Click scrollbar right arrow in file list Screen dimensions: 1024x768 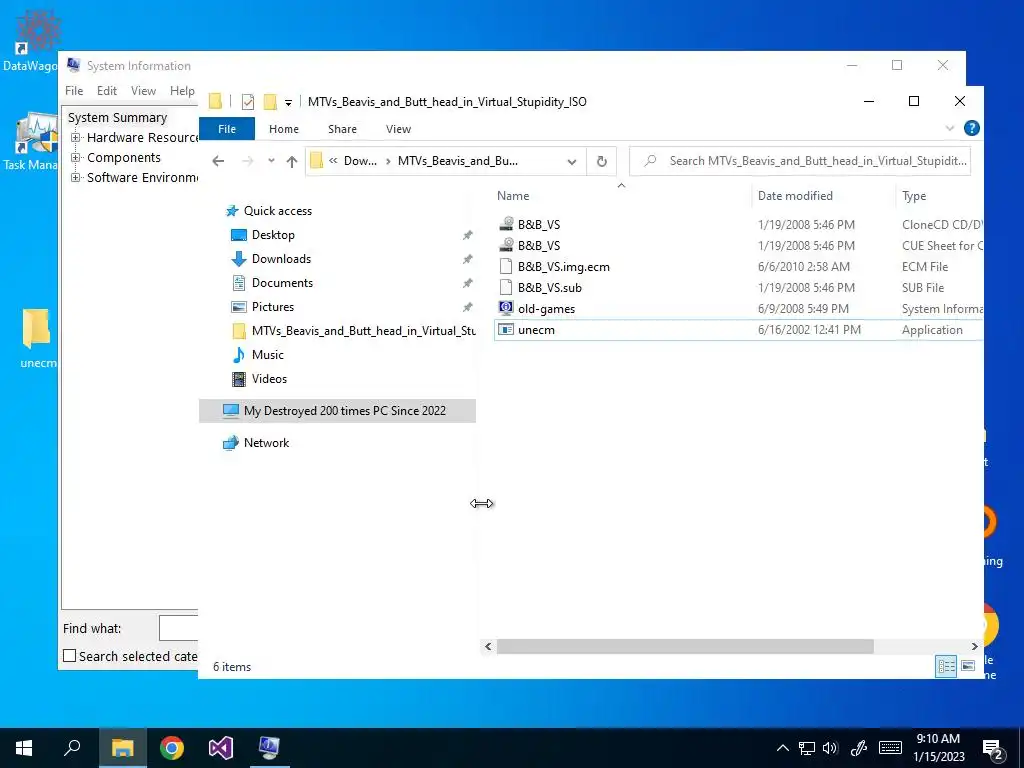pyautogui.click(x=974, y=646)
